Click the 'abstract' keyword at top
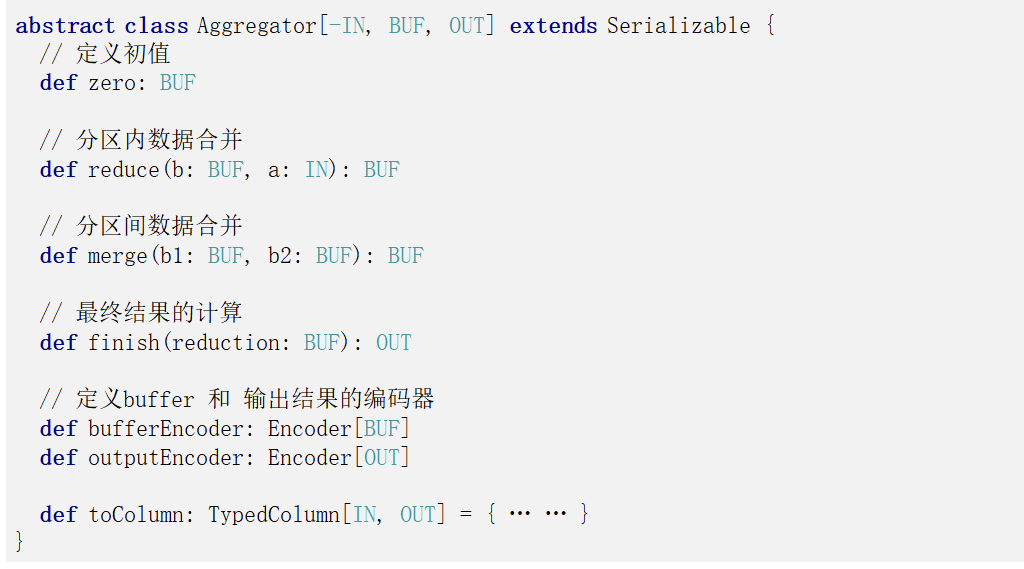This screenshot has height=569, width=1024. [65, 25]
